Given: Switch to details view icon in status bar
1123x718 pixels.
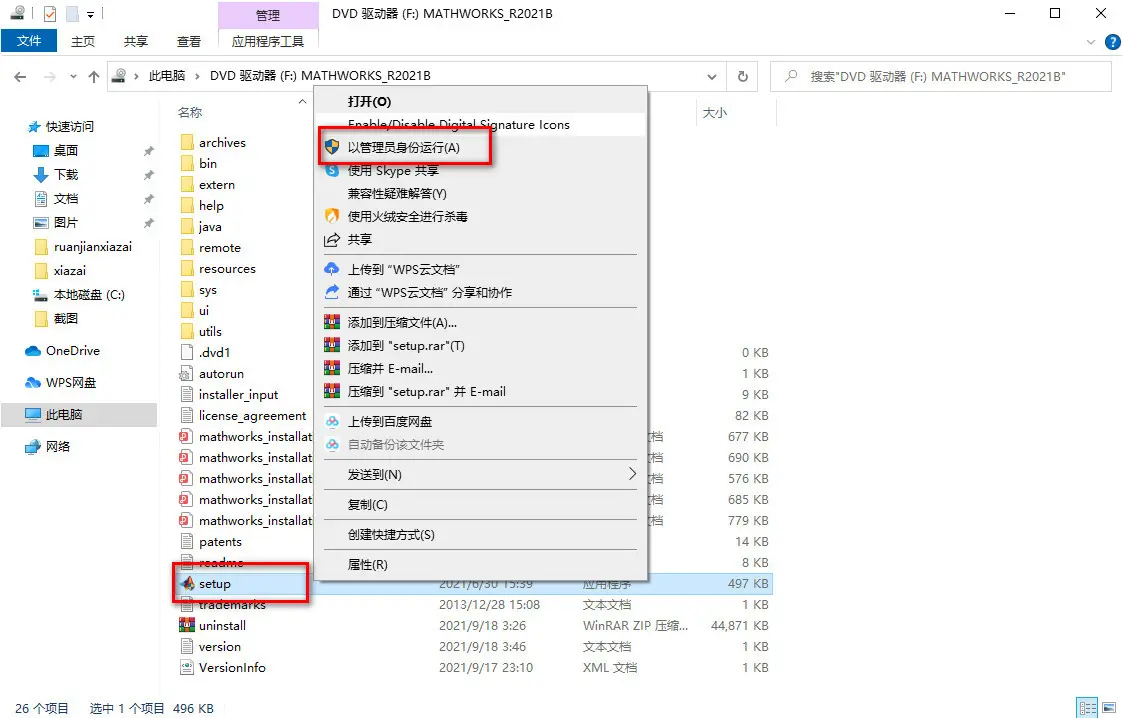Looking at the screenshot, I should point(1088,708).
